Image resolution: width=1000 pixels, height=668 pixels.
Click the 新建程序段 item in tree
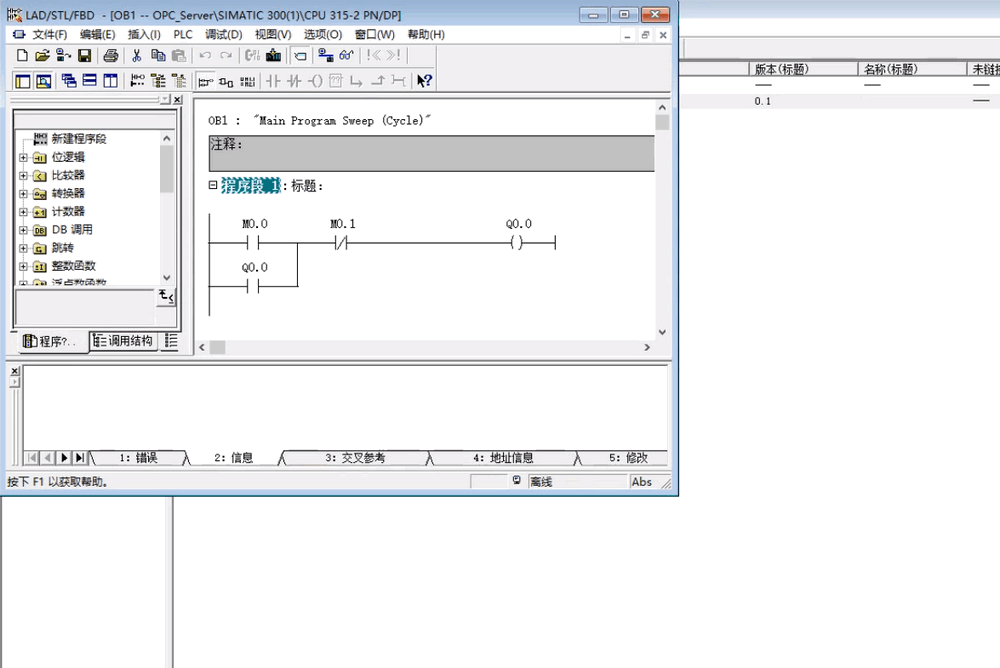[x=78, y=139]
